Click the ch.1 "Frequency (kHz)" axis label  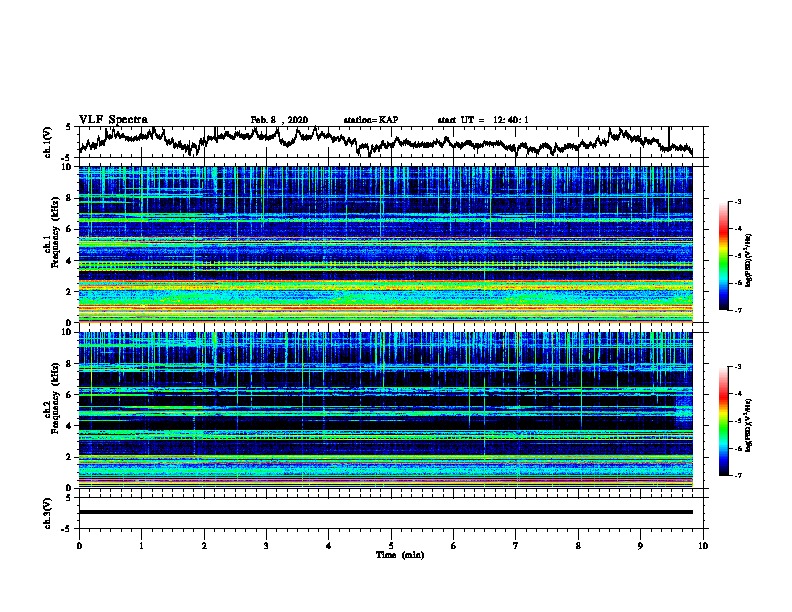coord(55,232)
